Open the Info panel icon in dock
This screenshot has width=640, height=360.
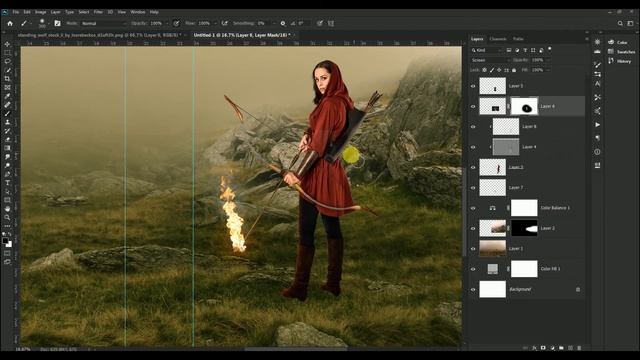tap(598, 151)
